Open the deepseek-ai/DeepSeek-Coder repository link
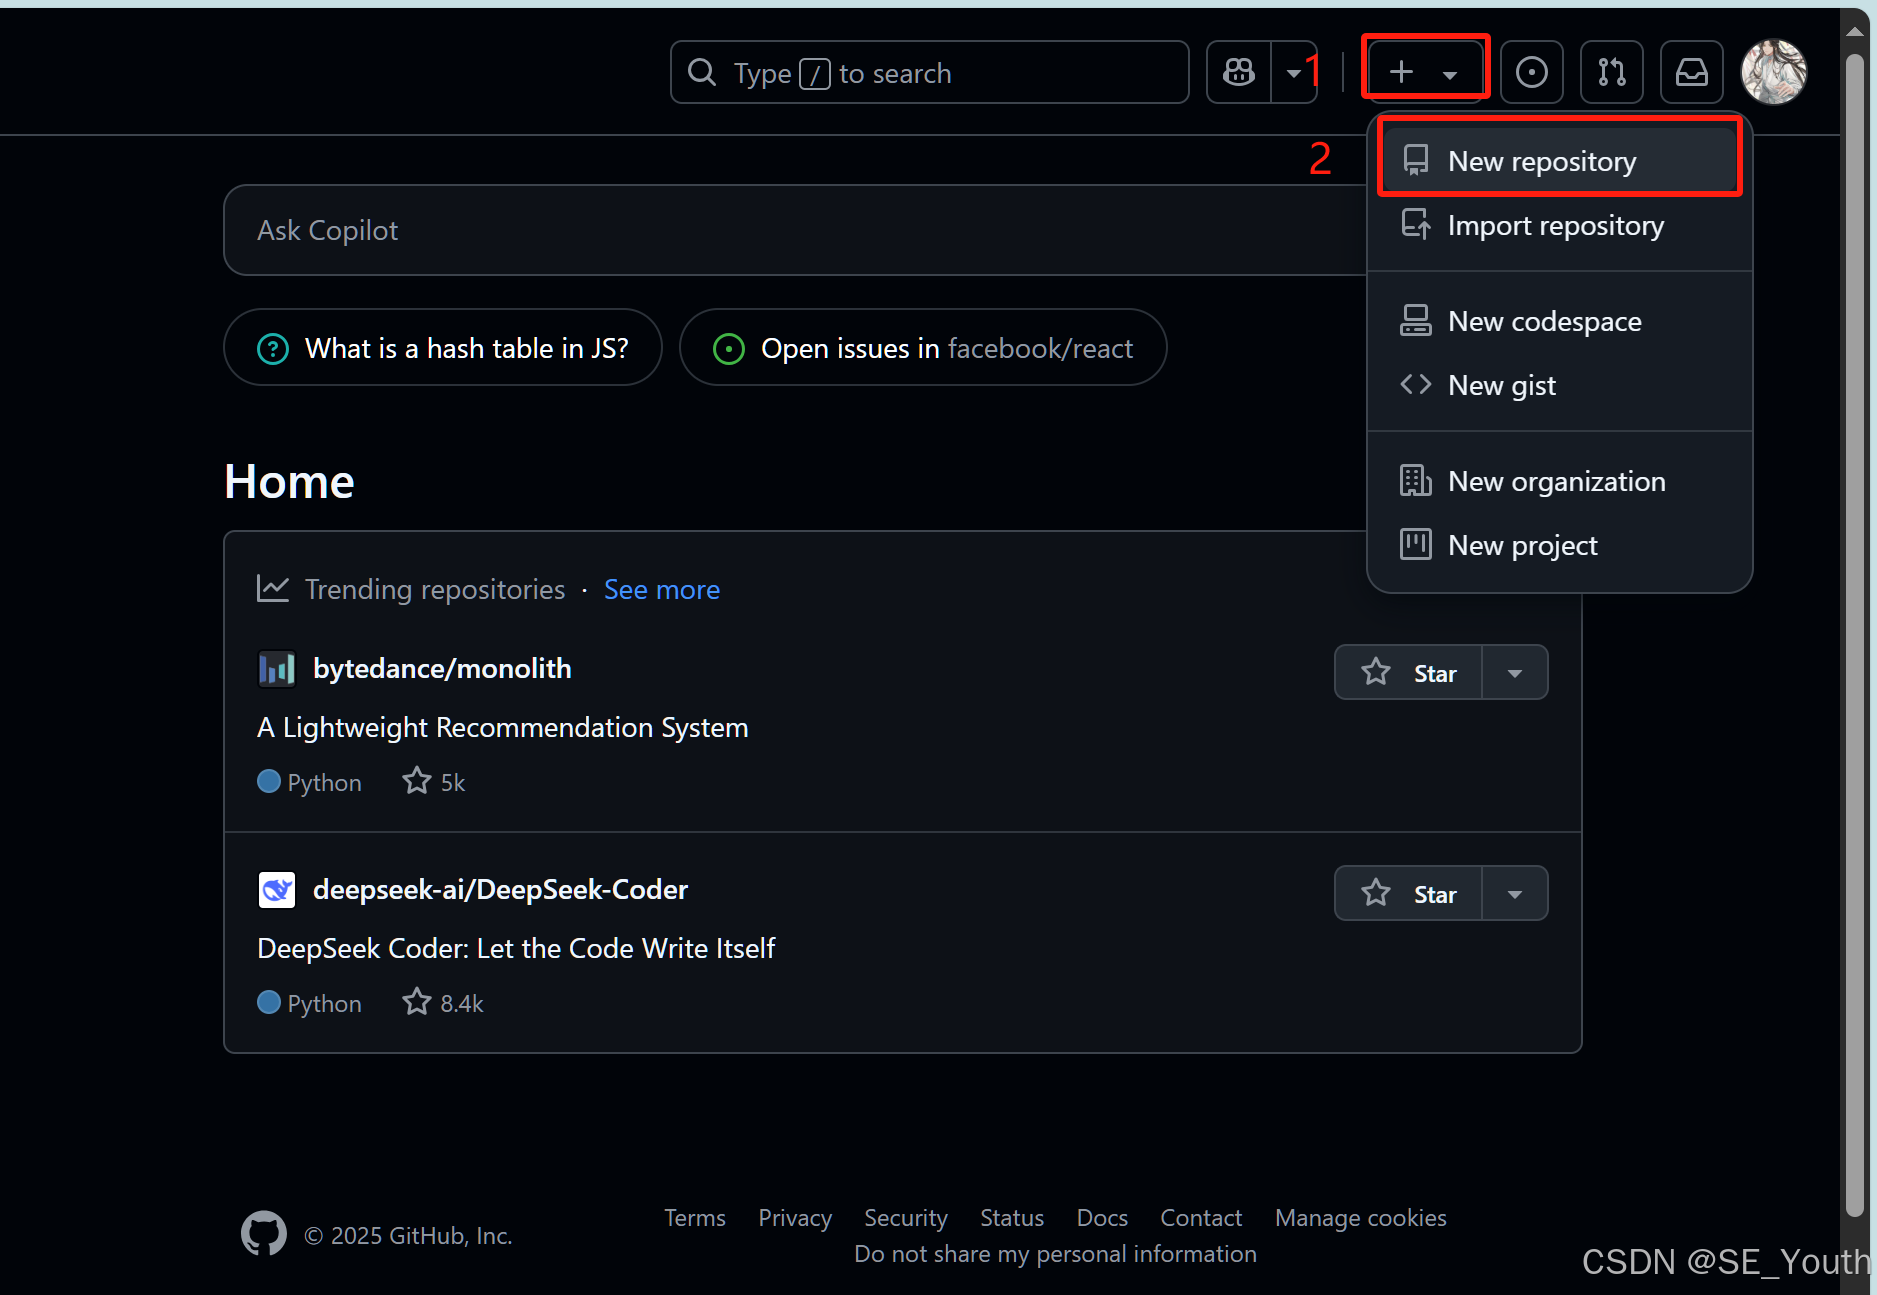 500,889
